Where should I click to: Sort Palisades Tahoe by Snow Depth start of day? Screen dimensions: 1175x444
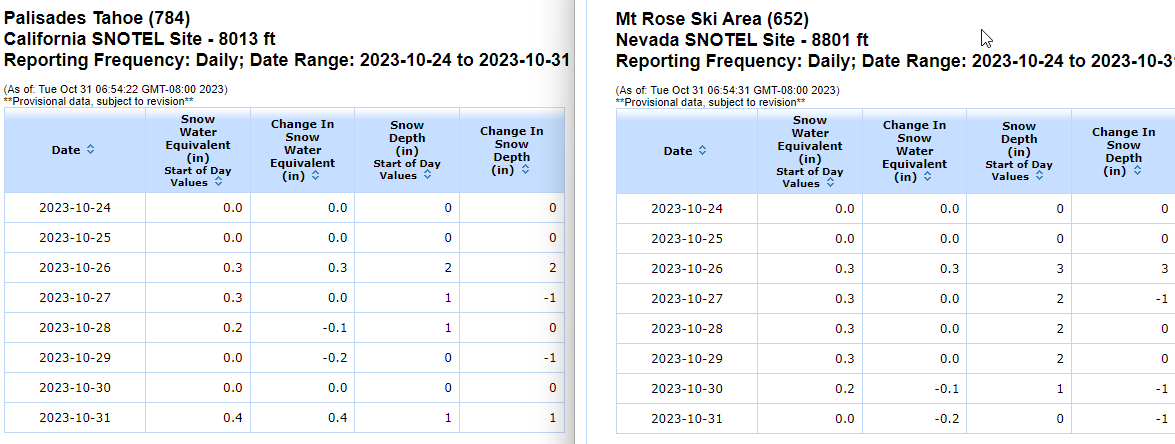(427, 176)
